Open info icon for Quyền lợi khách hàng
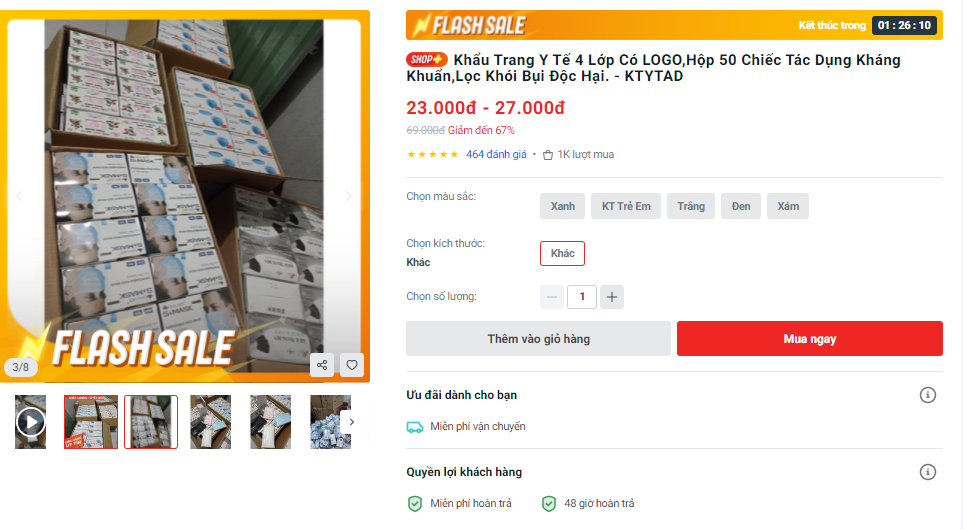 [927, 472]
